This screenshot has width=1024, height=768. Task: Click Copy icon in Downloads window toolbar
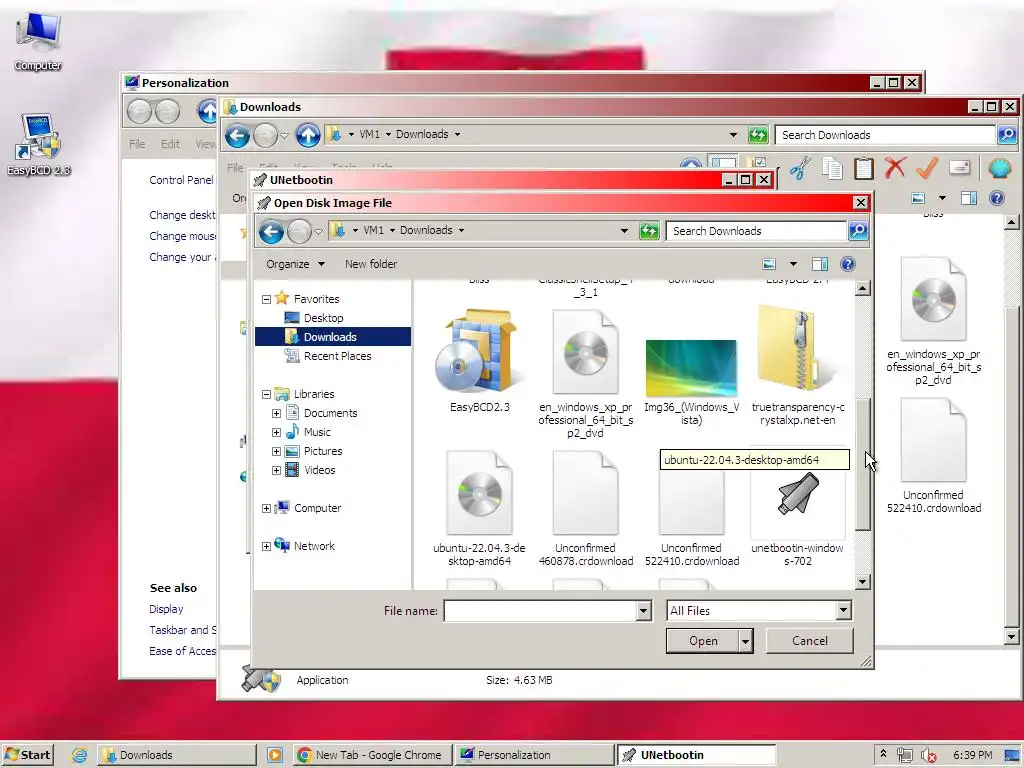(832, 168)
